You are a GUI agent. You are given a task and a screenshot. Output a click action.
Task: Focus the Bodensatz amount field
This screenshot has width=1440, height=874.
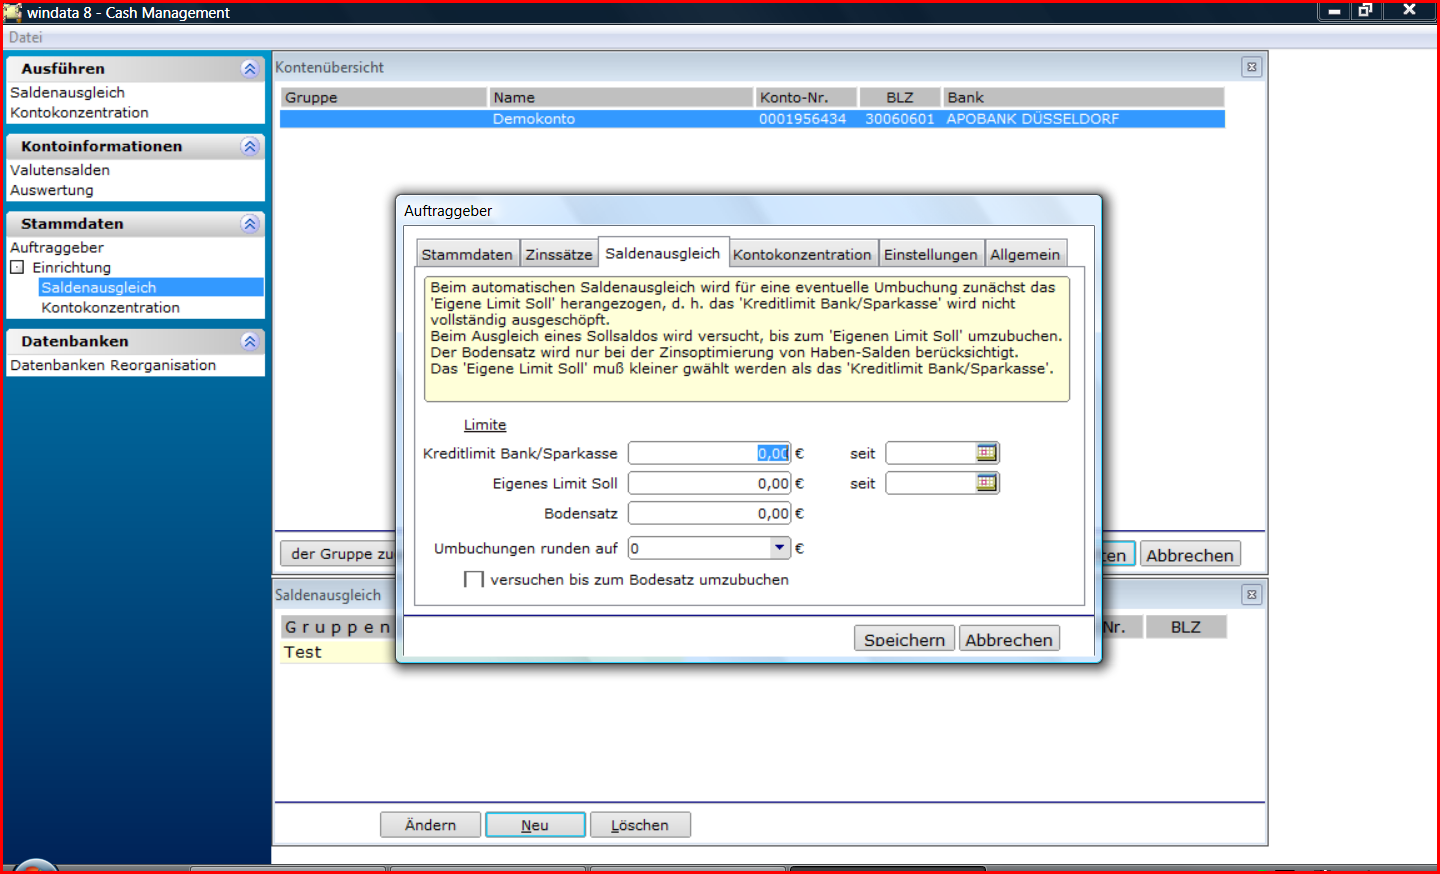pyautogui.click(x=709, y=513)
